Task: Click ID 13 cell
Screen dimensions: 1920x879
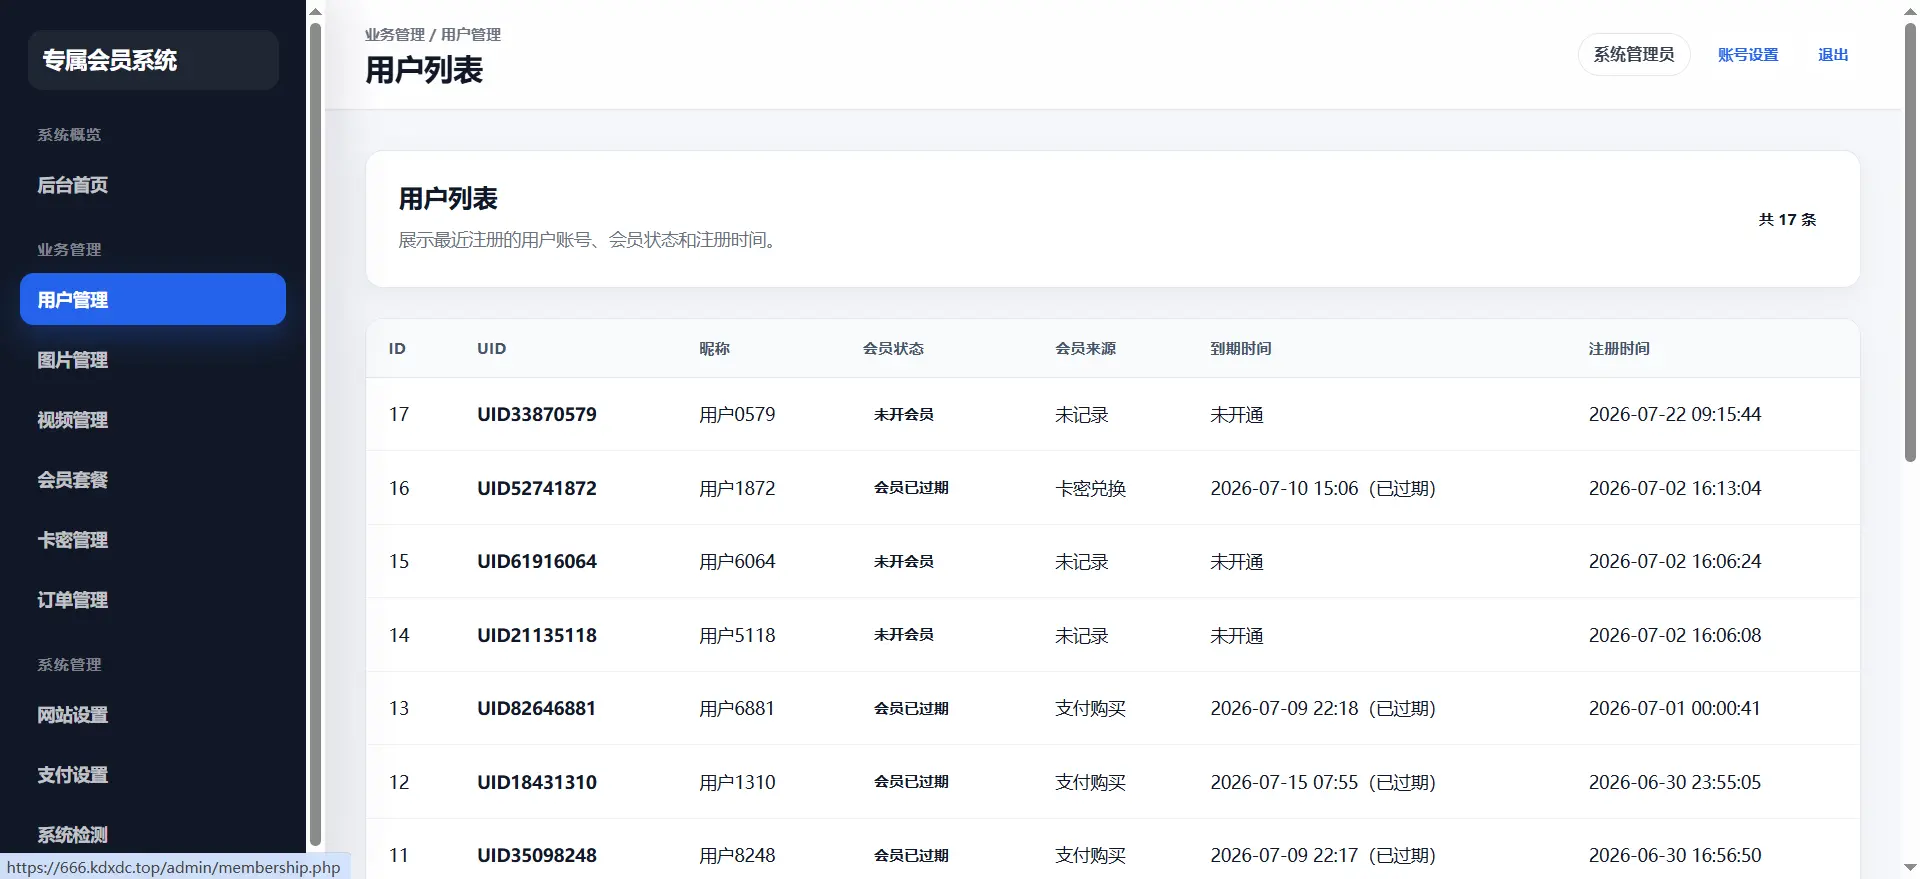Action: (x=399, y=708)
